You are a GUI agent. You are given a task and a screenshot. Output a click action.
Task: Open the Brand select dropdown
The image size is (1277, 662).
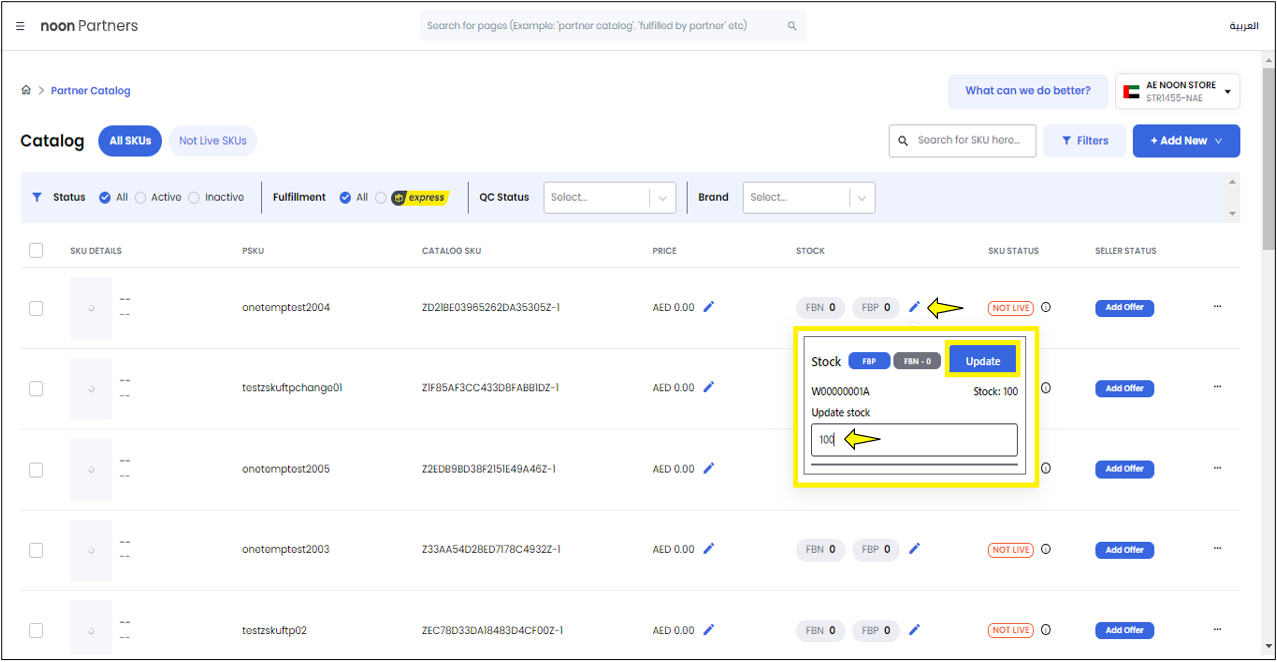point(809,198)
